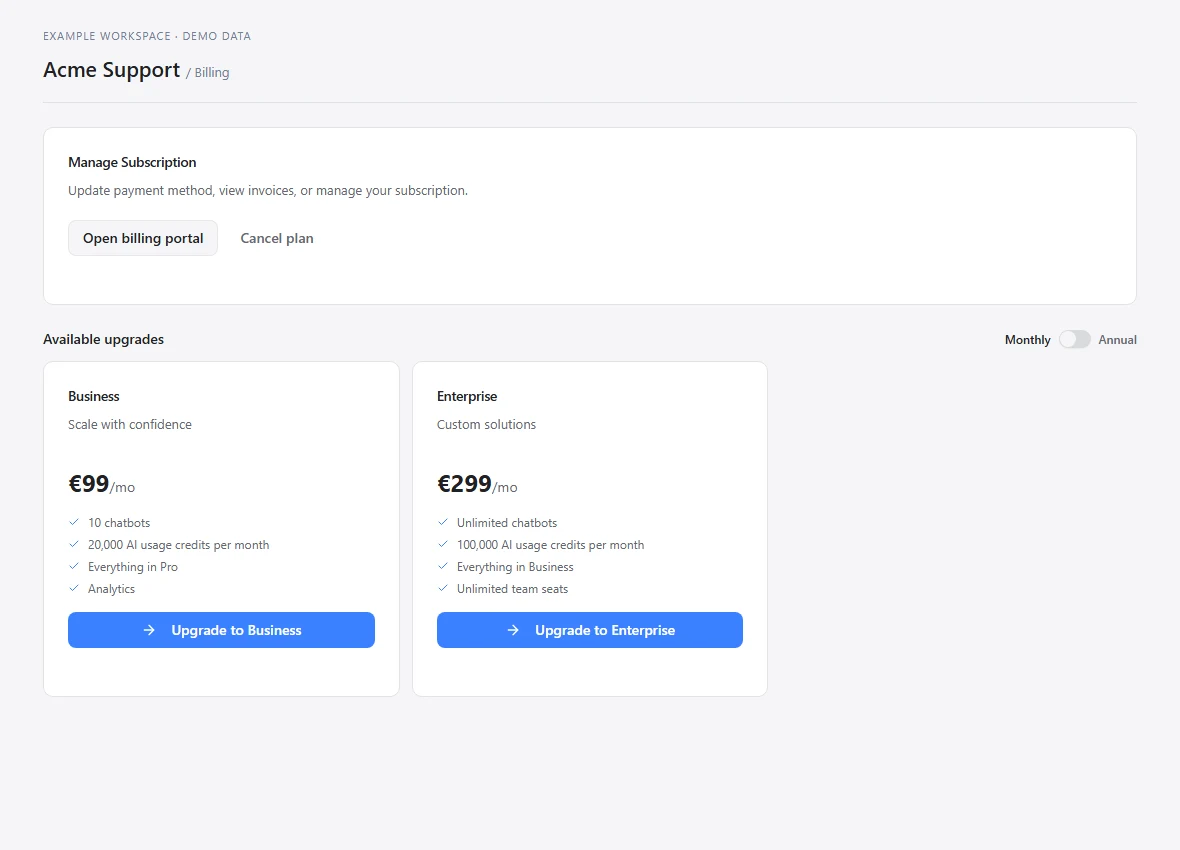Viewport: 1180px width, 850px height.
Task: Click checkmark beside Everything in Business
Action: pyautogui.click(x=442, y=565)
